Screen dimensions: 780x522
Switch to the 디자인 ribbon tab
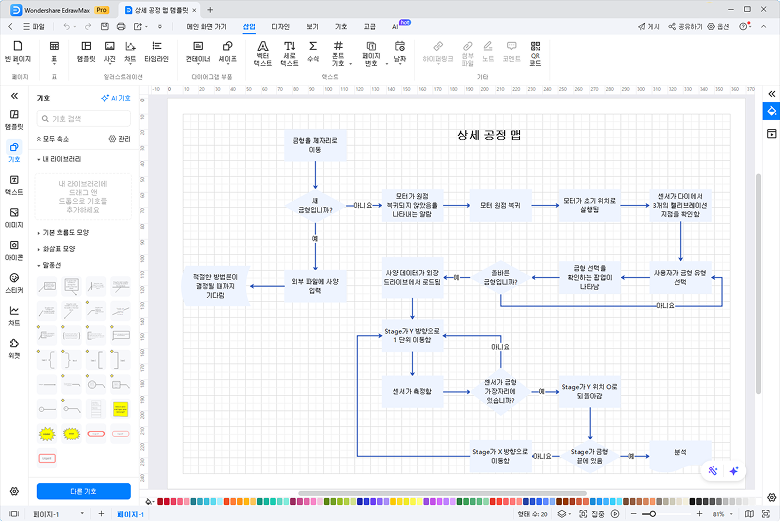[x=281, y=26]
